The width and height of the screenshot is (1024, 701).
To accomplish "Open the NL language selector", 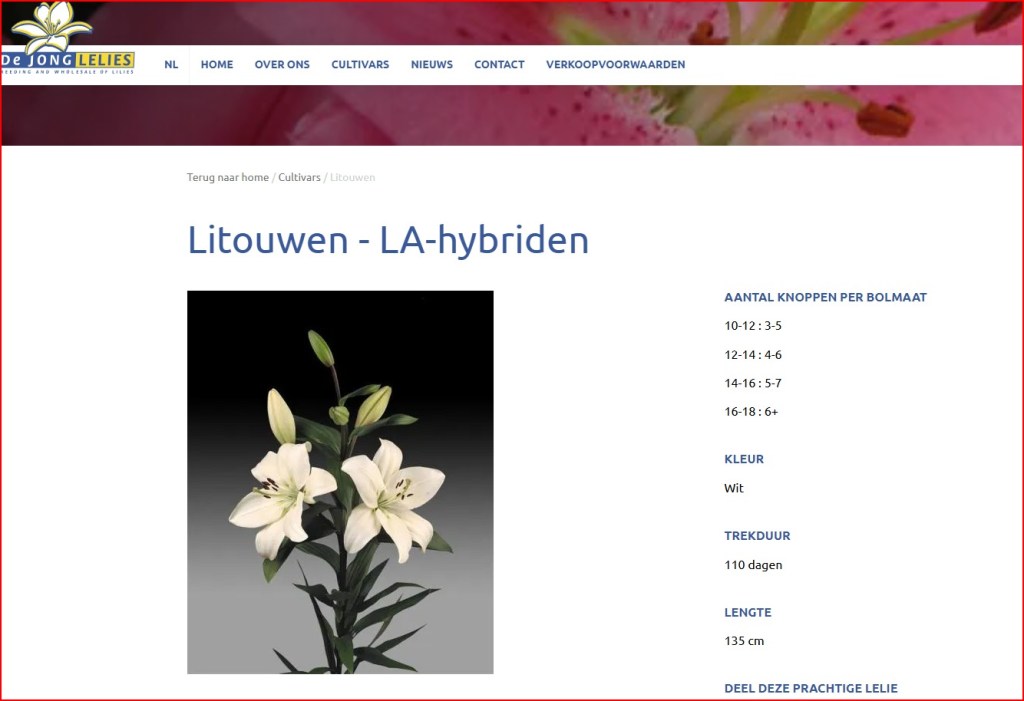I will pos(171,64).
